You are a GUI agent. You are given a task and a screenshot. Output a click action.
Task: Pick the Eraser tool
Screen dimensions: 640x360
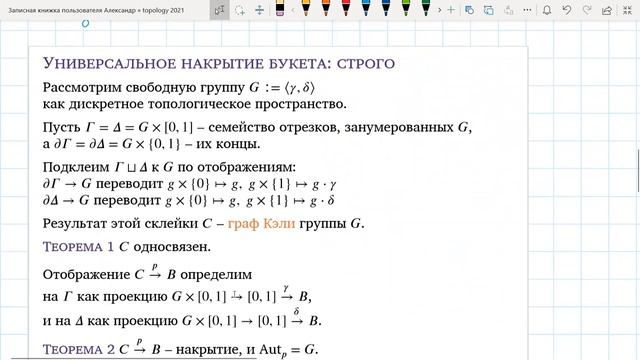pyautogui.click(x=280, y=8)
